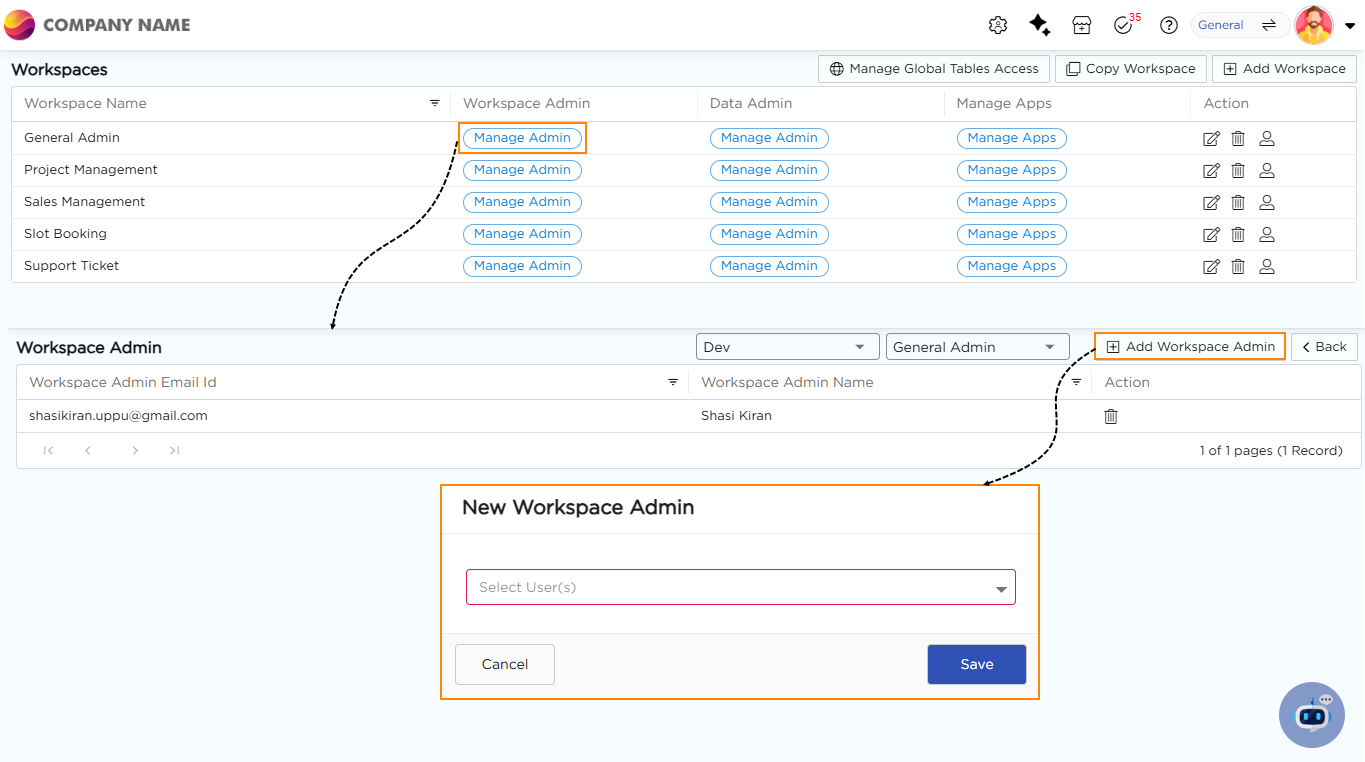Expand the General Admin workspace dropdown
The width and height of the screenshot is (1365, 762).
[x=977, y=347]
